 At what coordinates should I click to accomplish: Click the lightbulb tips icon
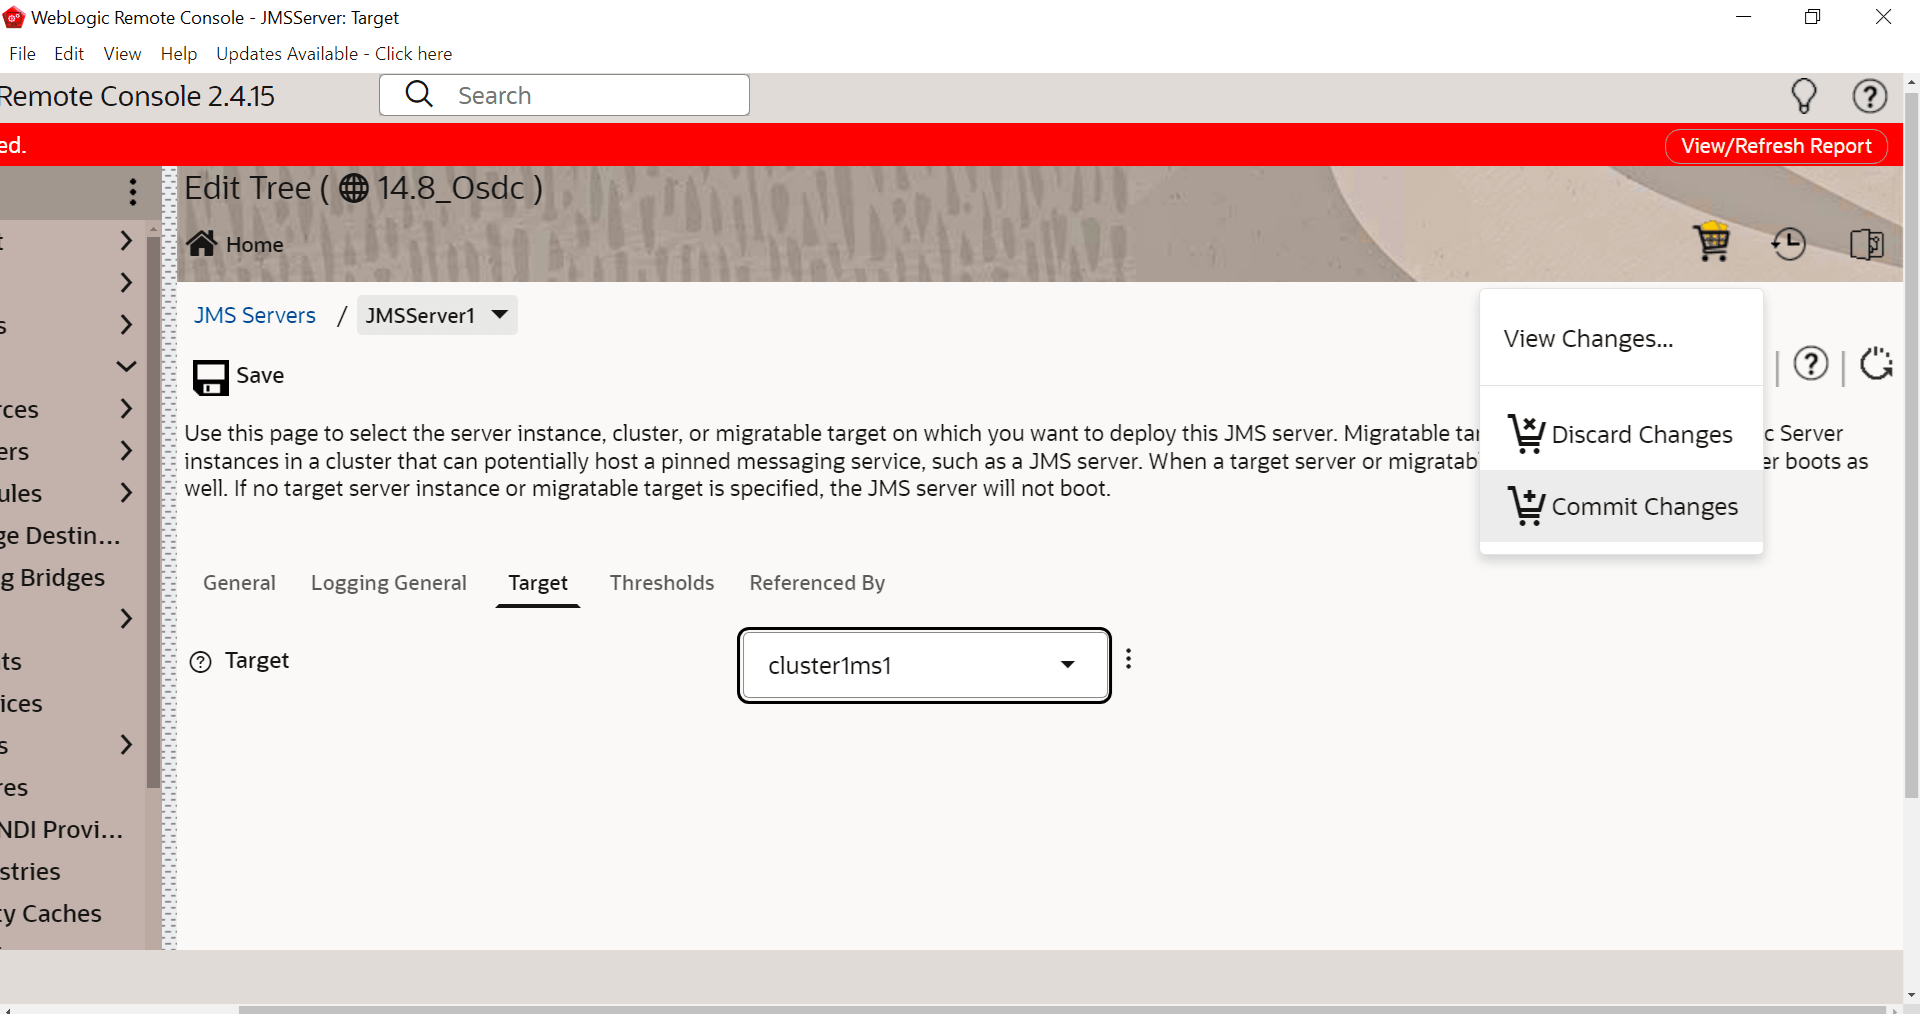pos(1804,96)
